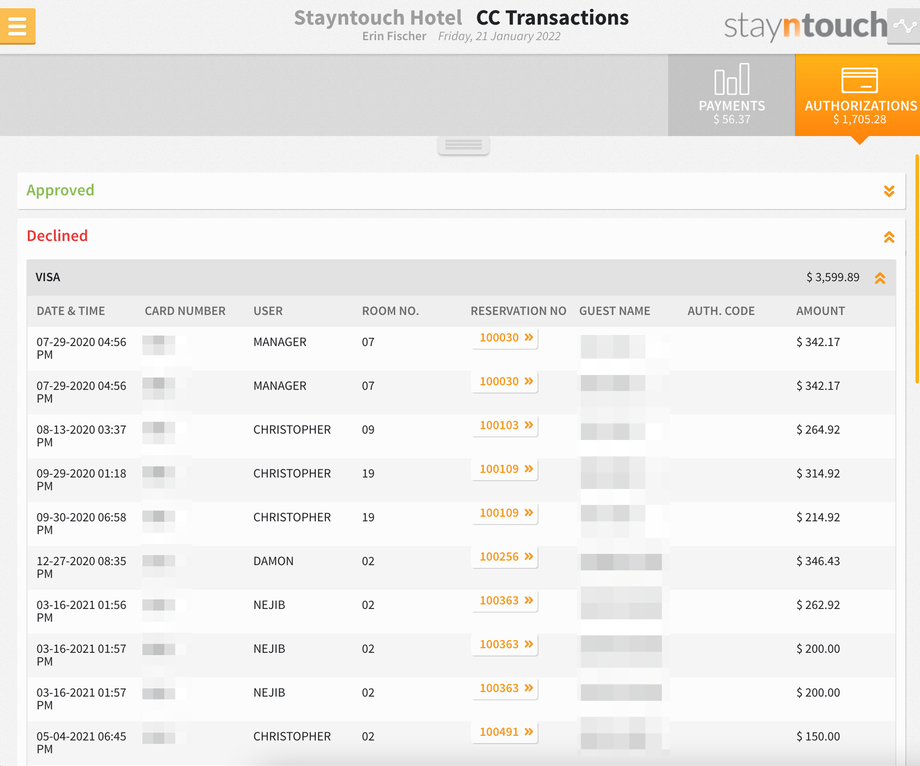Click the amount $346.43
Image resolution: width=920 pixels, height=766 pixels.
click(818, 561)
